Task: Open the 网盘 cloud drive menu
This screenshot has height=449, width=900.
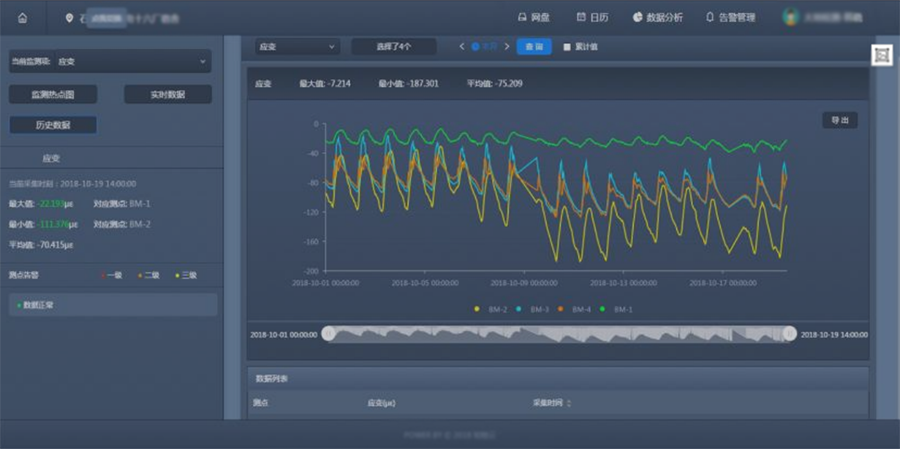Action: pyautogui.click(x=535, y=17)
